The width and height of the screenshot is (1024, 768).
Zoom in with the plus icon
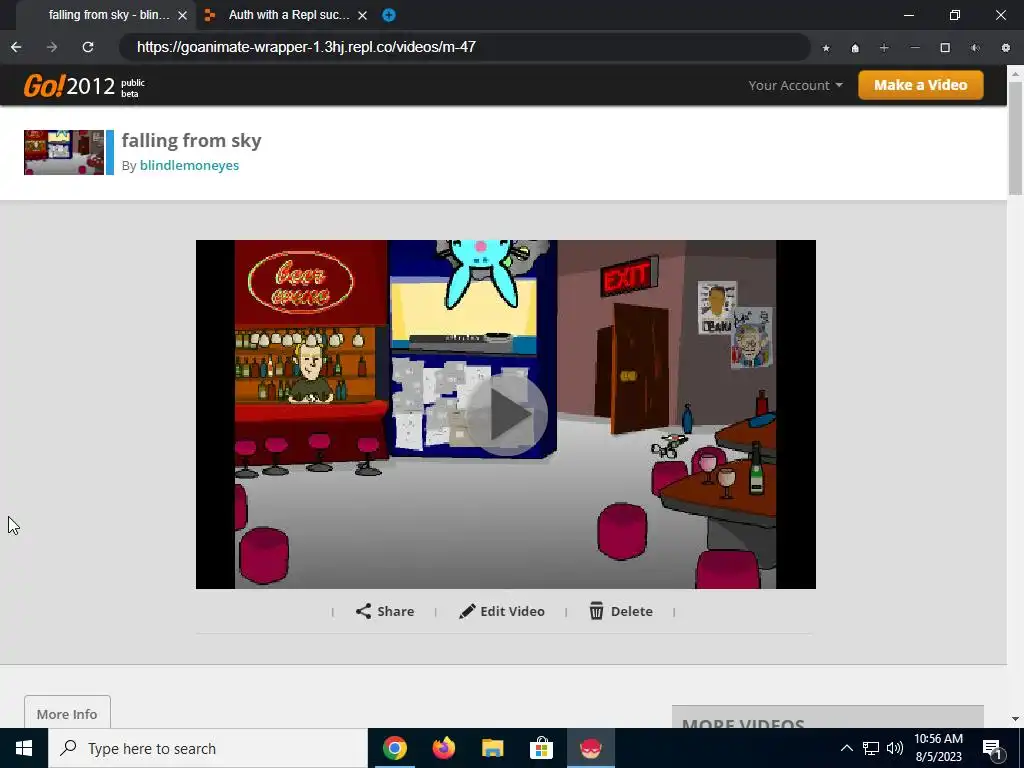(884, 48)
